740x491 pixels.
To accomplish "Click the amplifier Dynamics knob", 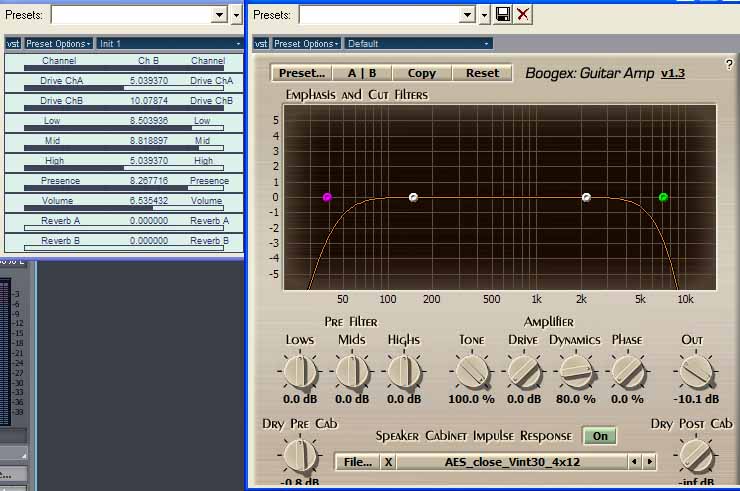I will click(575, 371).
